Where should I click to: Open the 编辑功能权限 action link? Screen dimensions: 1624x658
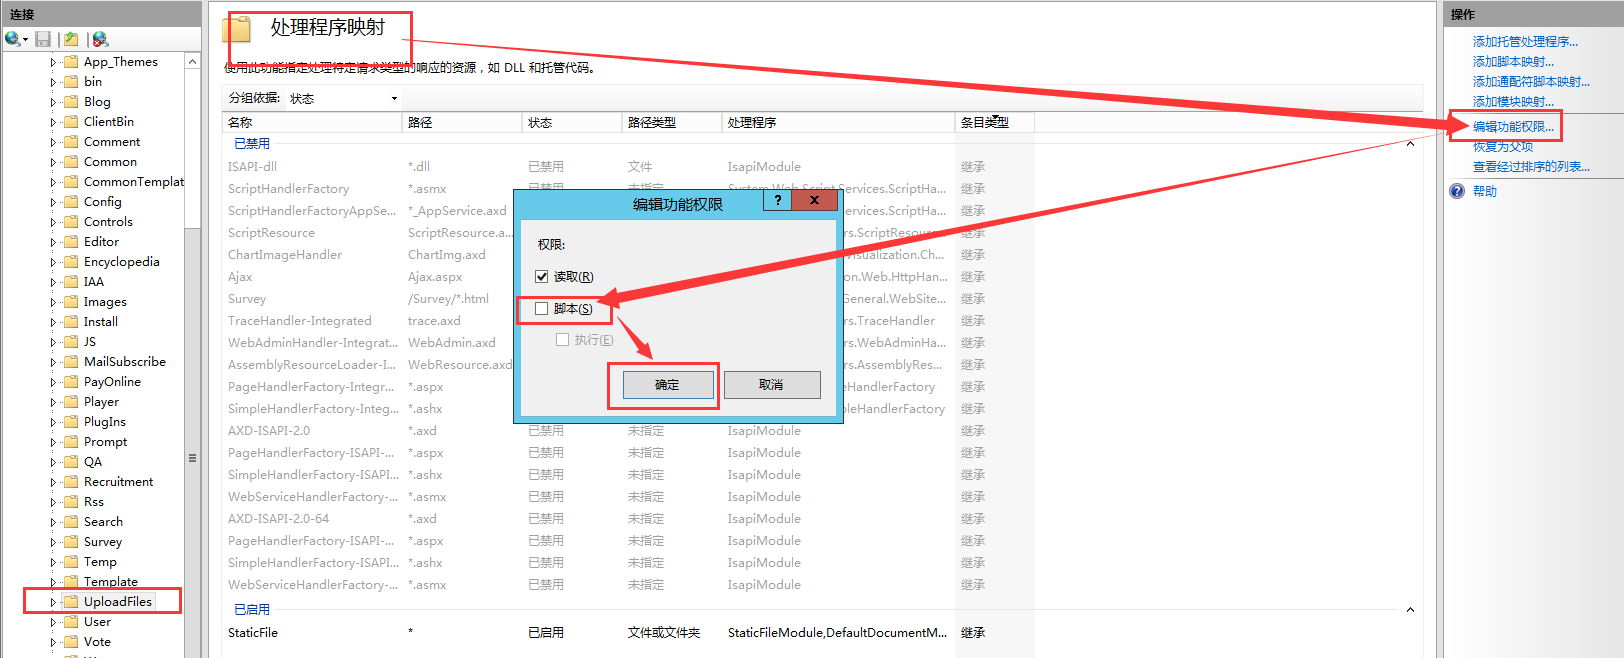coord(1513,127)
